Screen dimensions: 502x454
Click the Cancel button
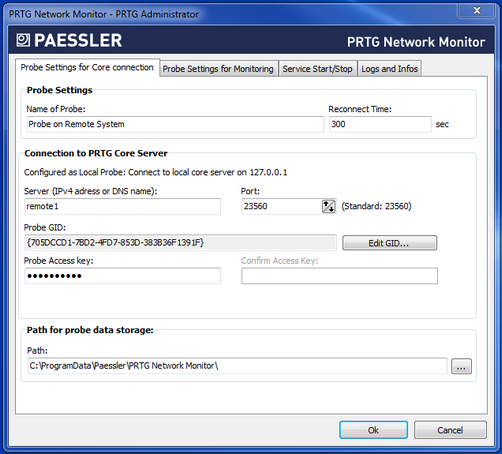pos(450,430)
